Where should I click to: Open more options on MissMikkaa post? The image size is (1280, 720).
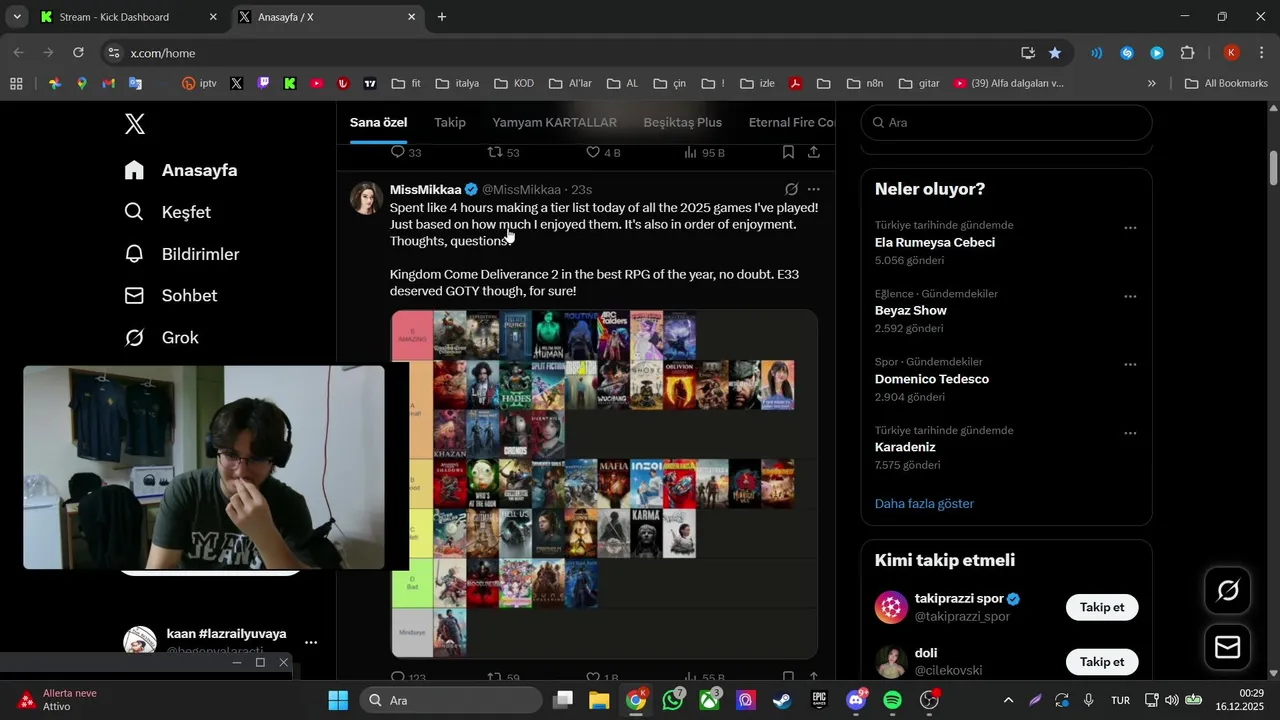click(x=814, y=189)
